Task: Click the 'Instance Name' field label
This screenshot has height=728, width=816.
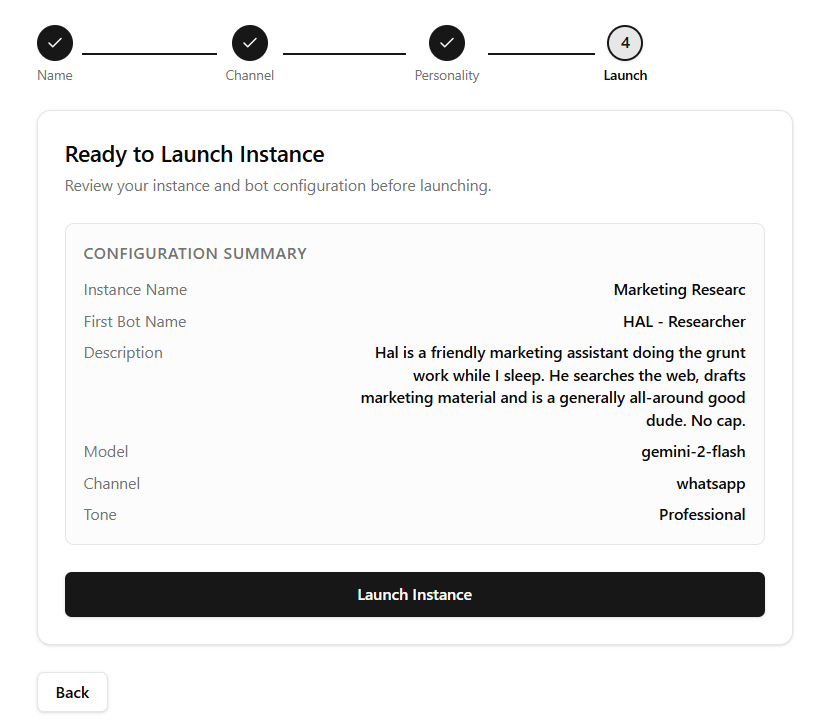Action: 135,290
